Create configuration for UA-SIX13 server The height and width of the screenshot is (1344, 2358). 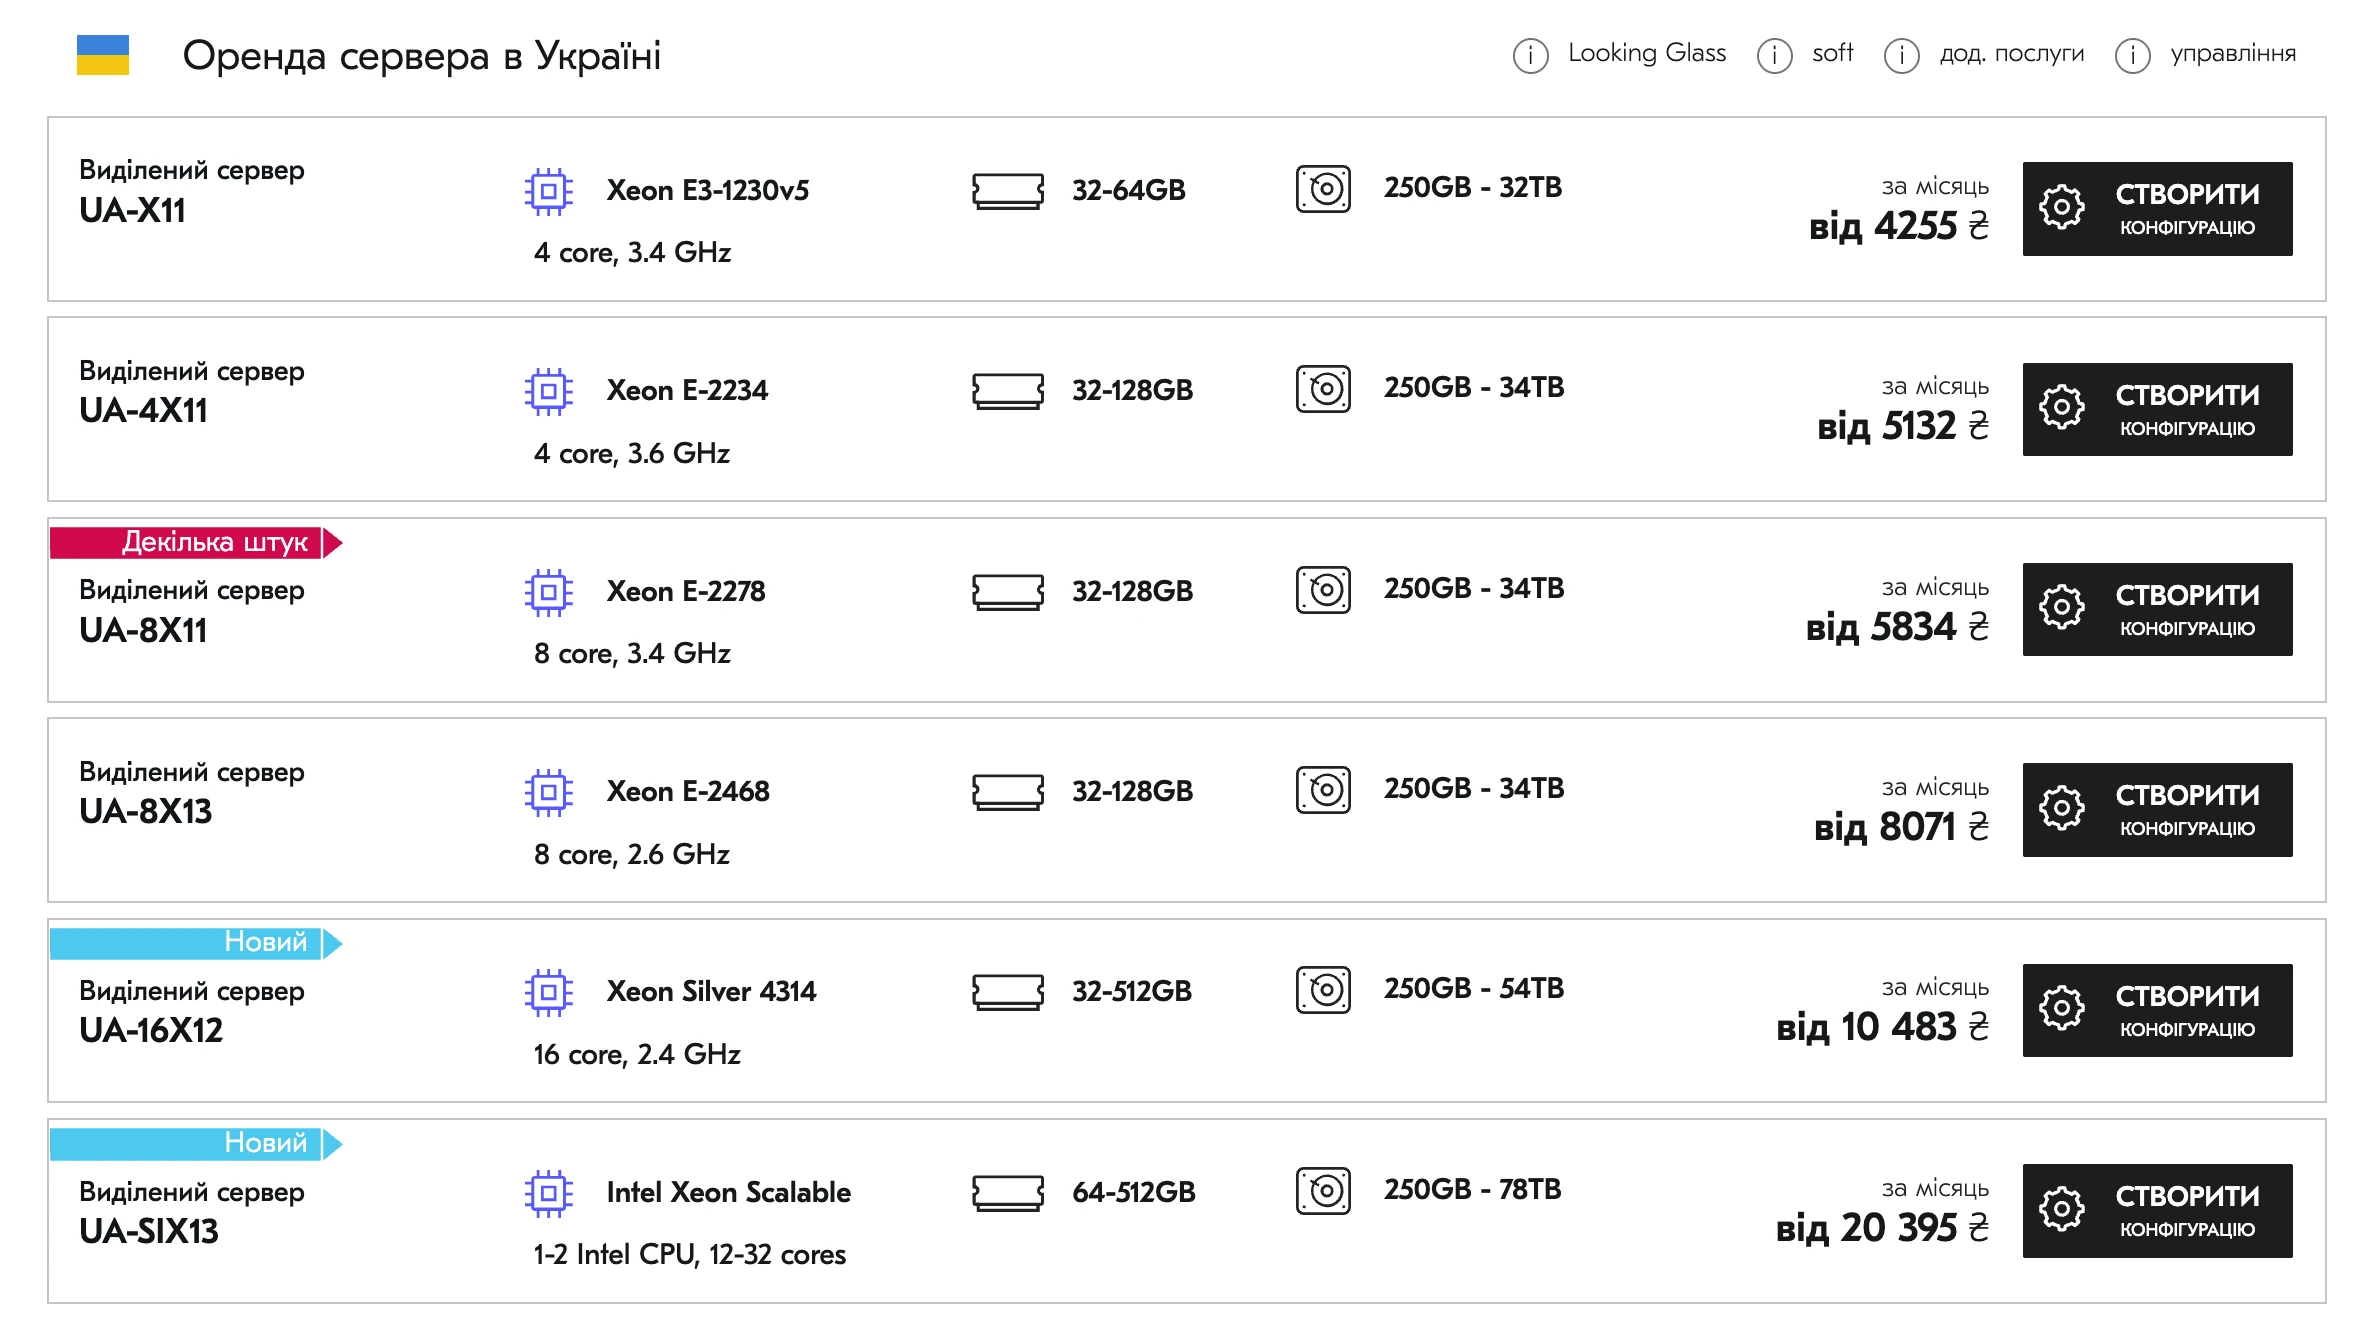point(2157,1211)
